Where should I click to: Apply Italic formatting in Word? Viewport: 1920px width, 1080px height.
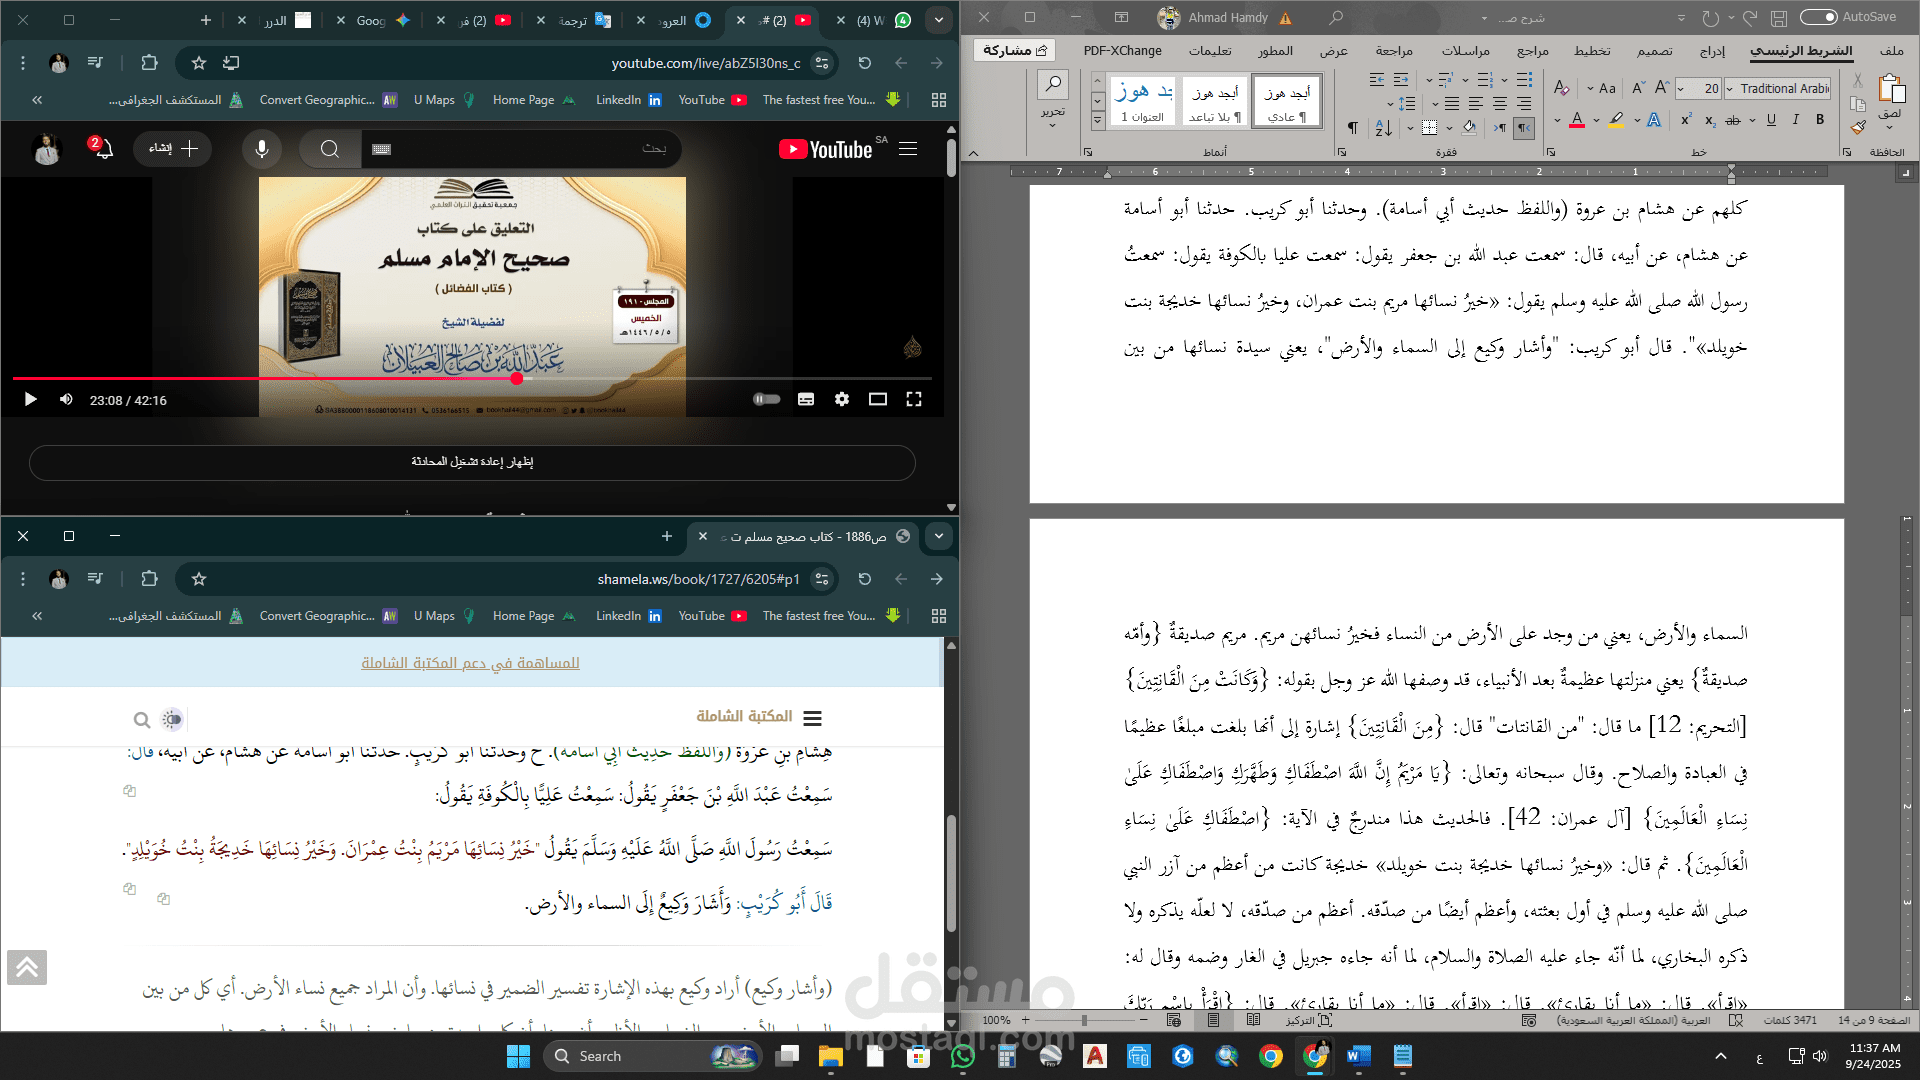tap(1796, 120)
